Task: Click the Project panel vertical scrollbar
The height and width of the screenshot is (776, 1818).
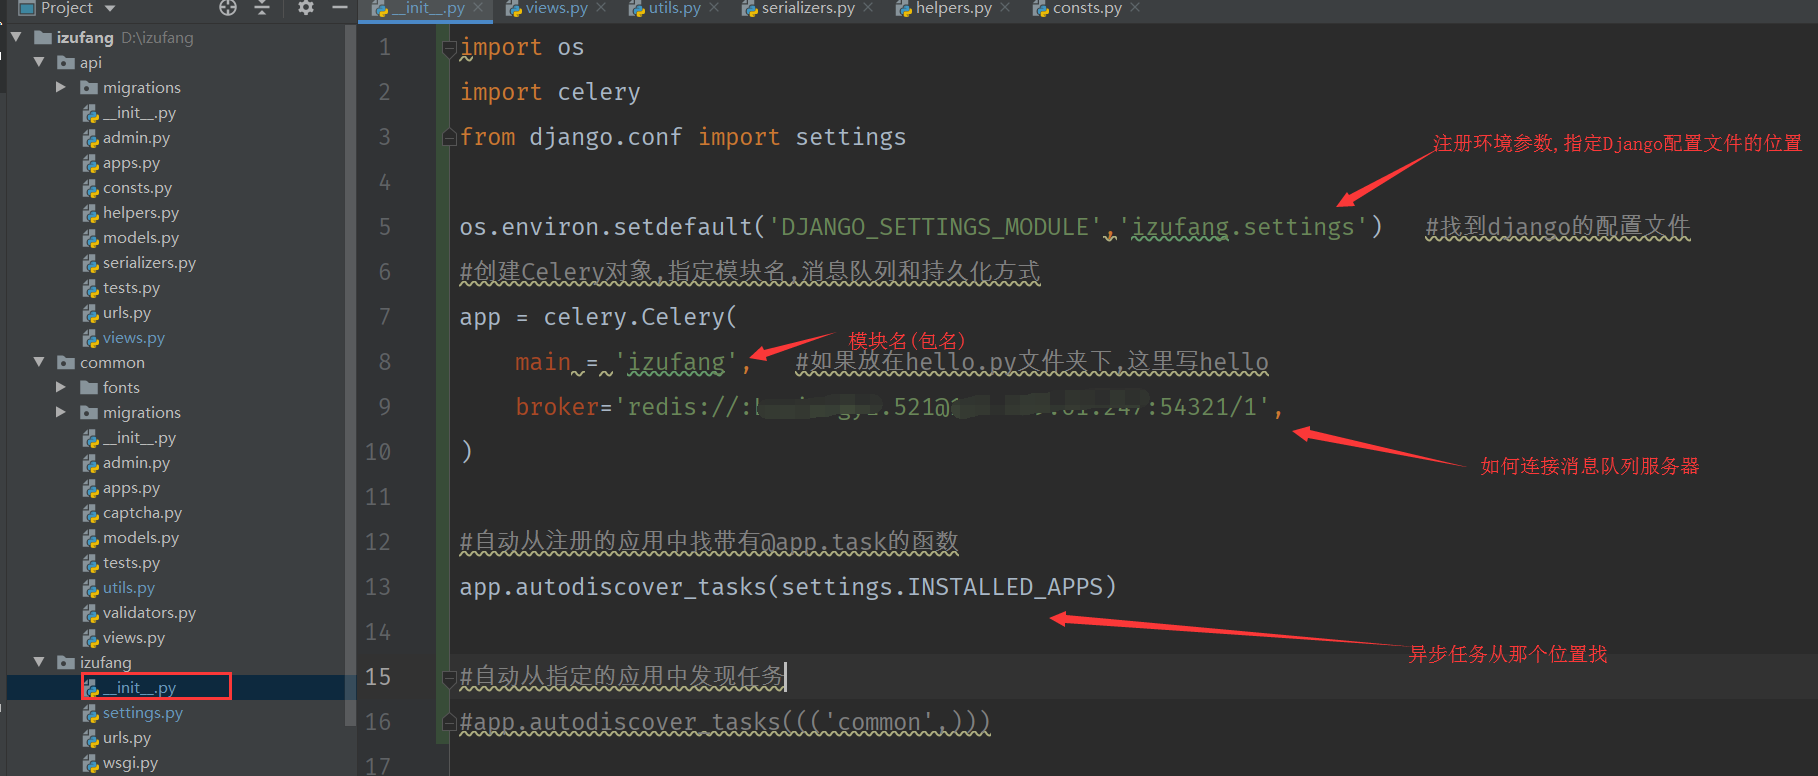Action: (x=350, y=375)
